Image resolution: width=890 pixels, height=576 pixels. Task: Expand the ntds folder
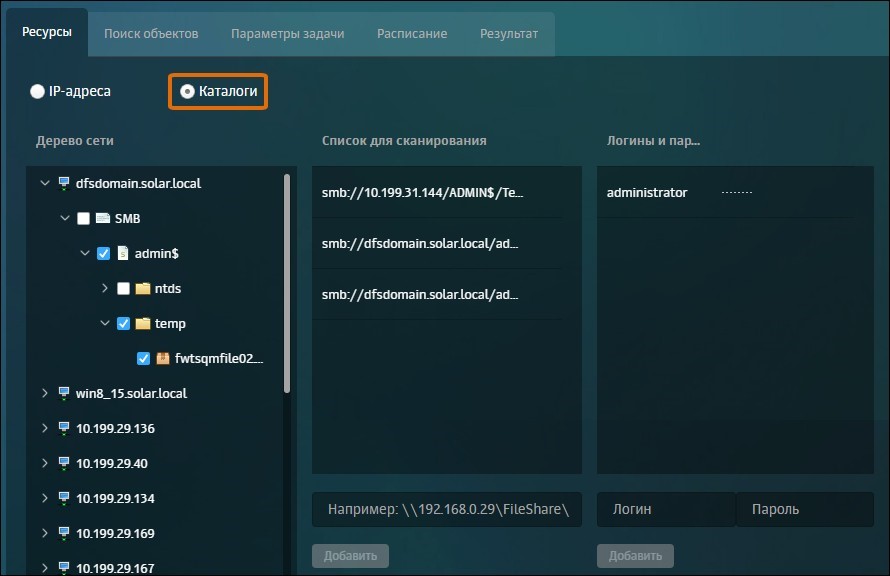point(104,288)
